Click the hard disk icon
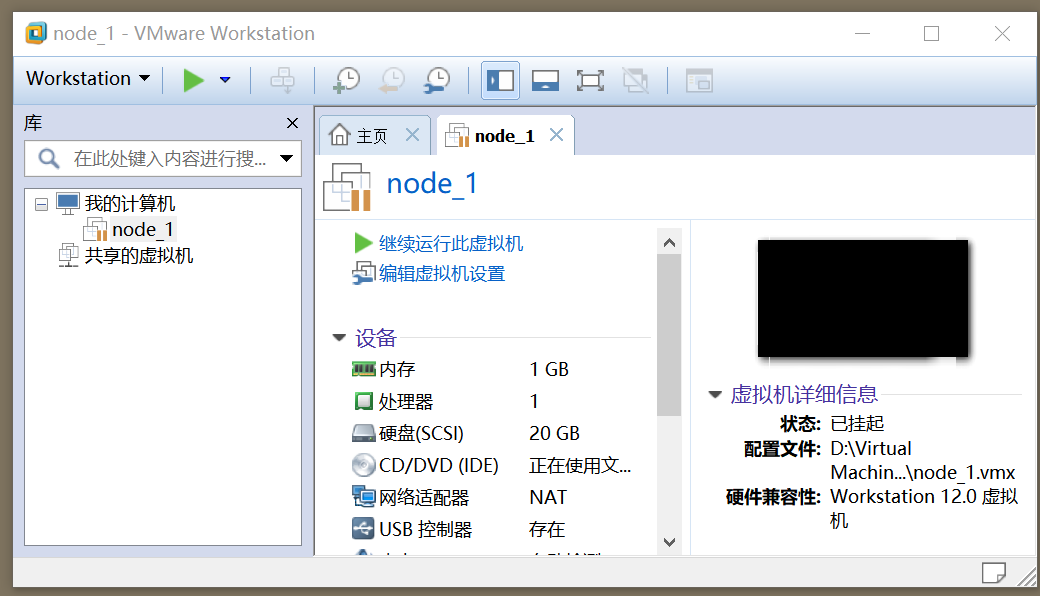1040x596 pixels. click(x=363, y=434)
